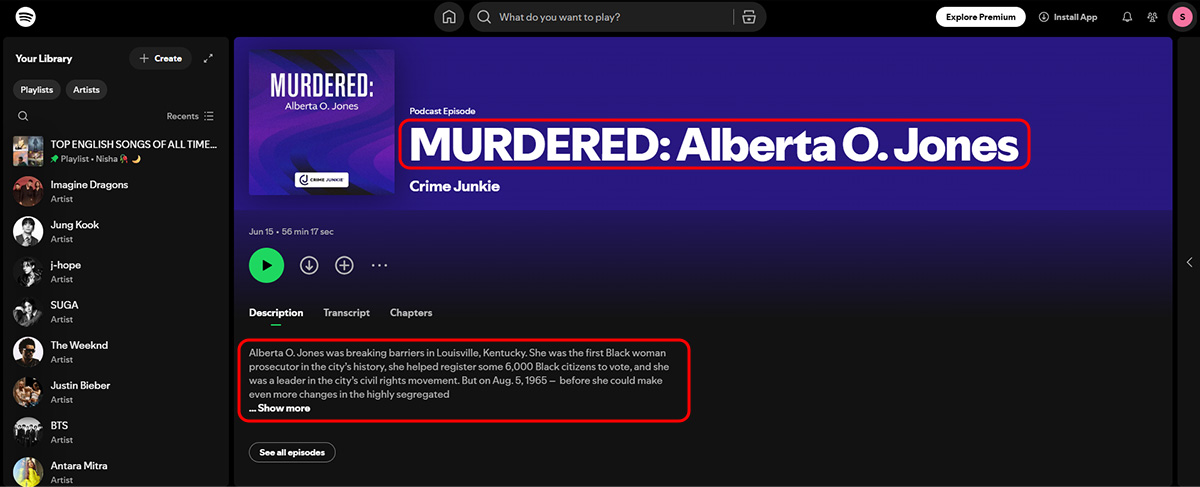Viewport: 1200px width, 487px height.
Task: Click the Explore Premium button
Action: point(981,17)
